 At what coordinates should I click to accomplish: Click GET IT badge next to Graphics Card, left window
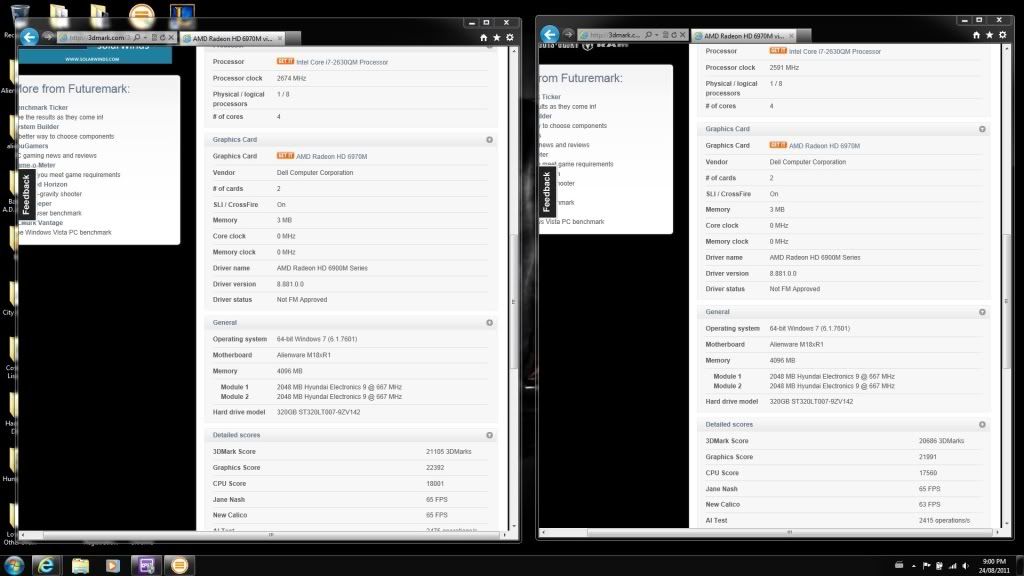(x=285, y=156)
